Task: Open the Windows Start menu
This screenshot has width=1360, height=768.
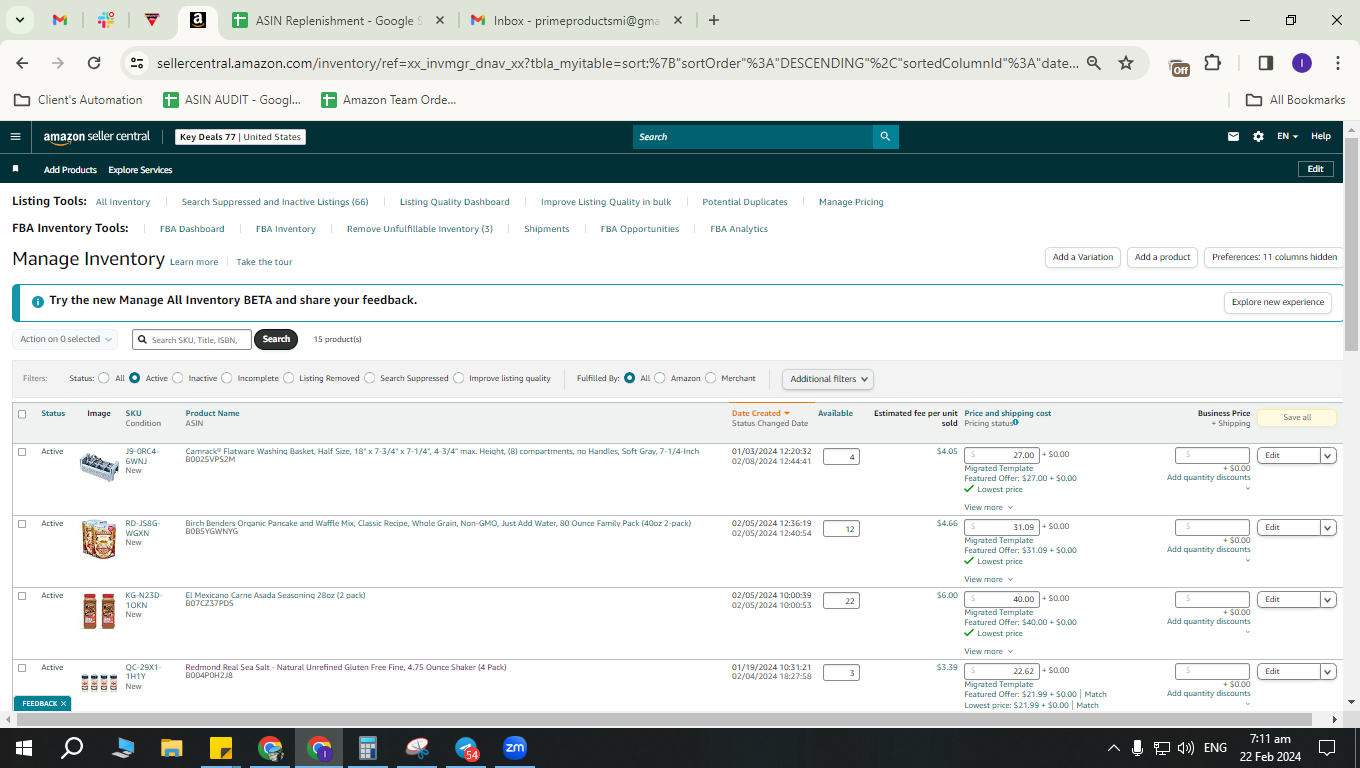Action: tap(24, 748)
